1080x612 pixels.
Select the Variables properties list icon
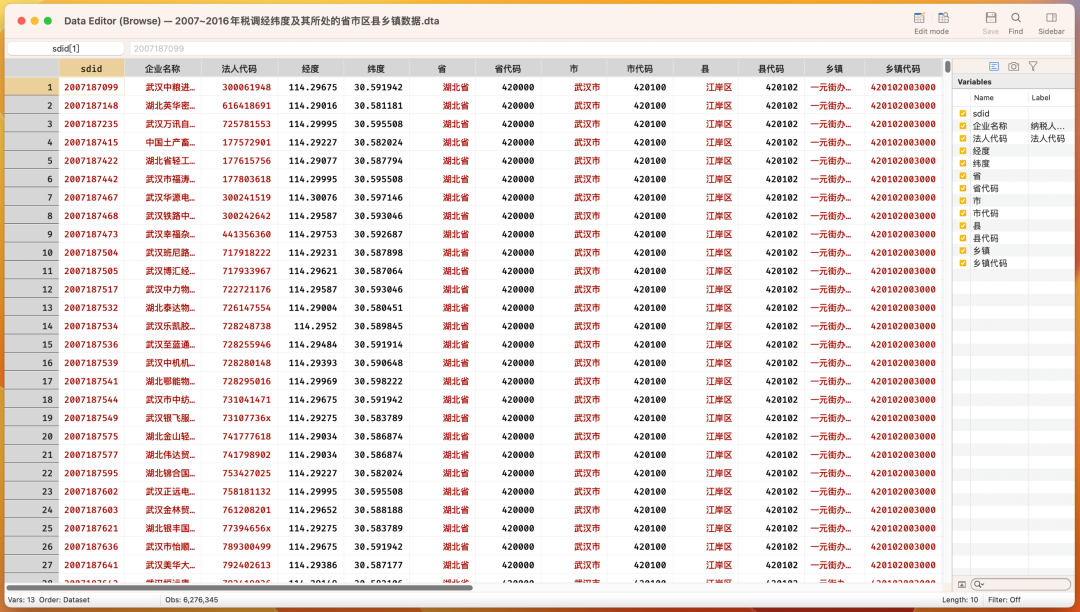click(x=995, y=66)
